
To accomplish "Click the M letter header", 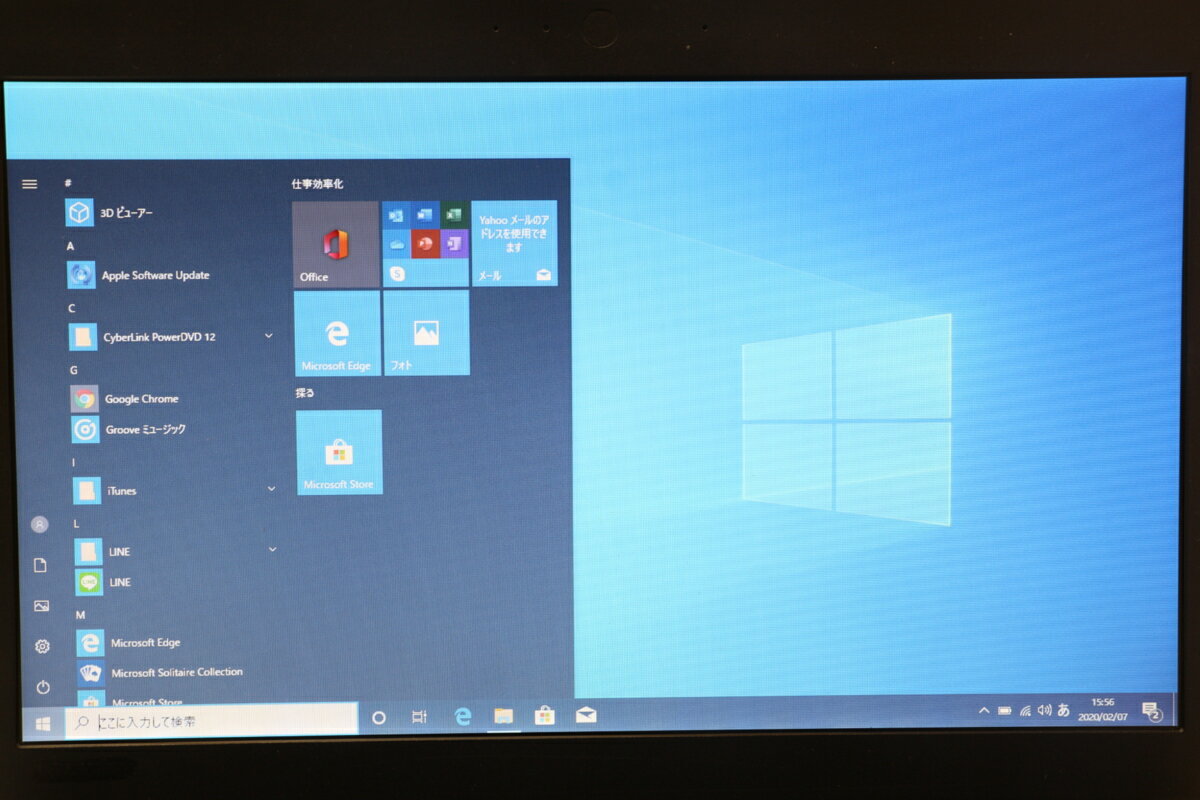I will click(80, 614).
